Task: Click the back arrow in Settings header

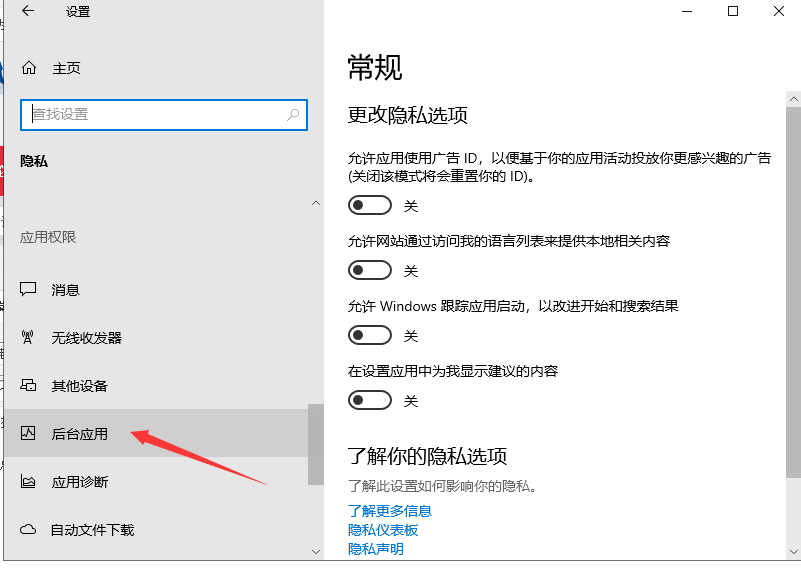Action: pyautogui.click(x=28, y=11)
